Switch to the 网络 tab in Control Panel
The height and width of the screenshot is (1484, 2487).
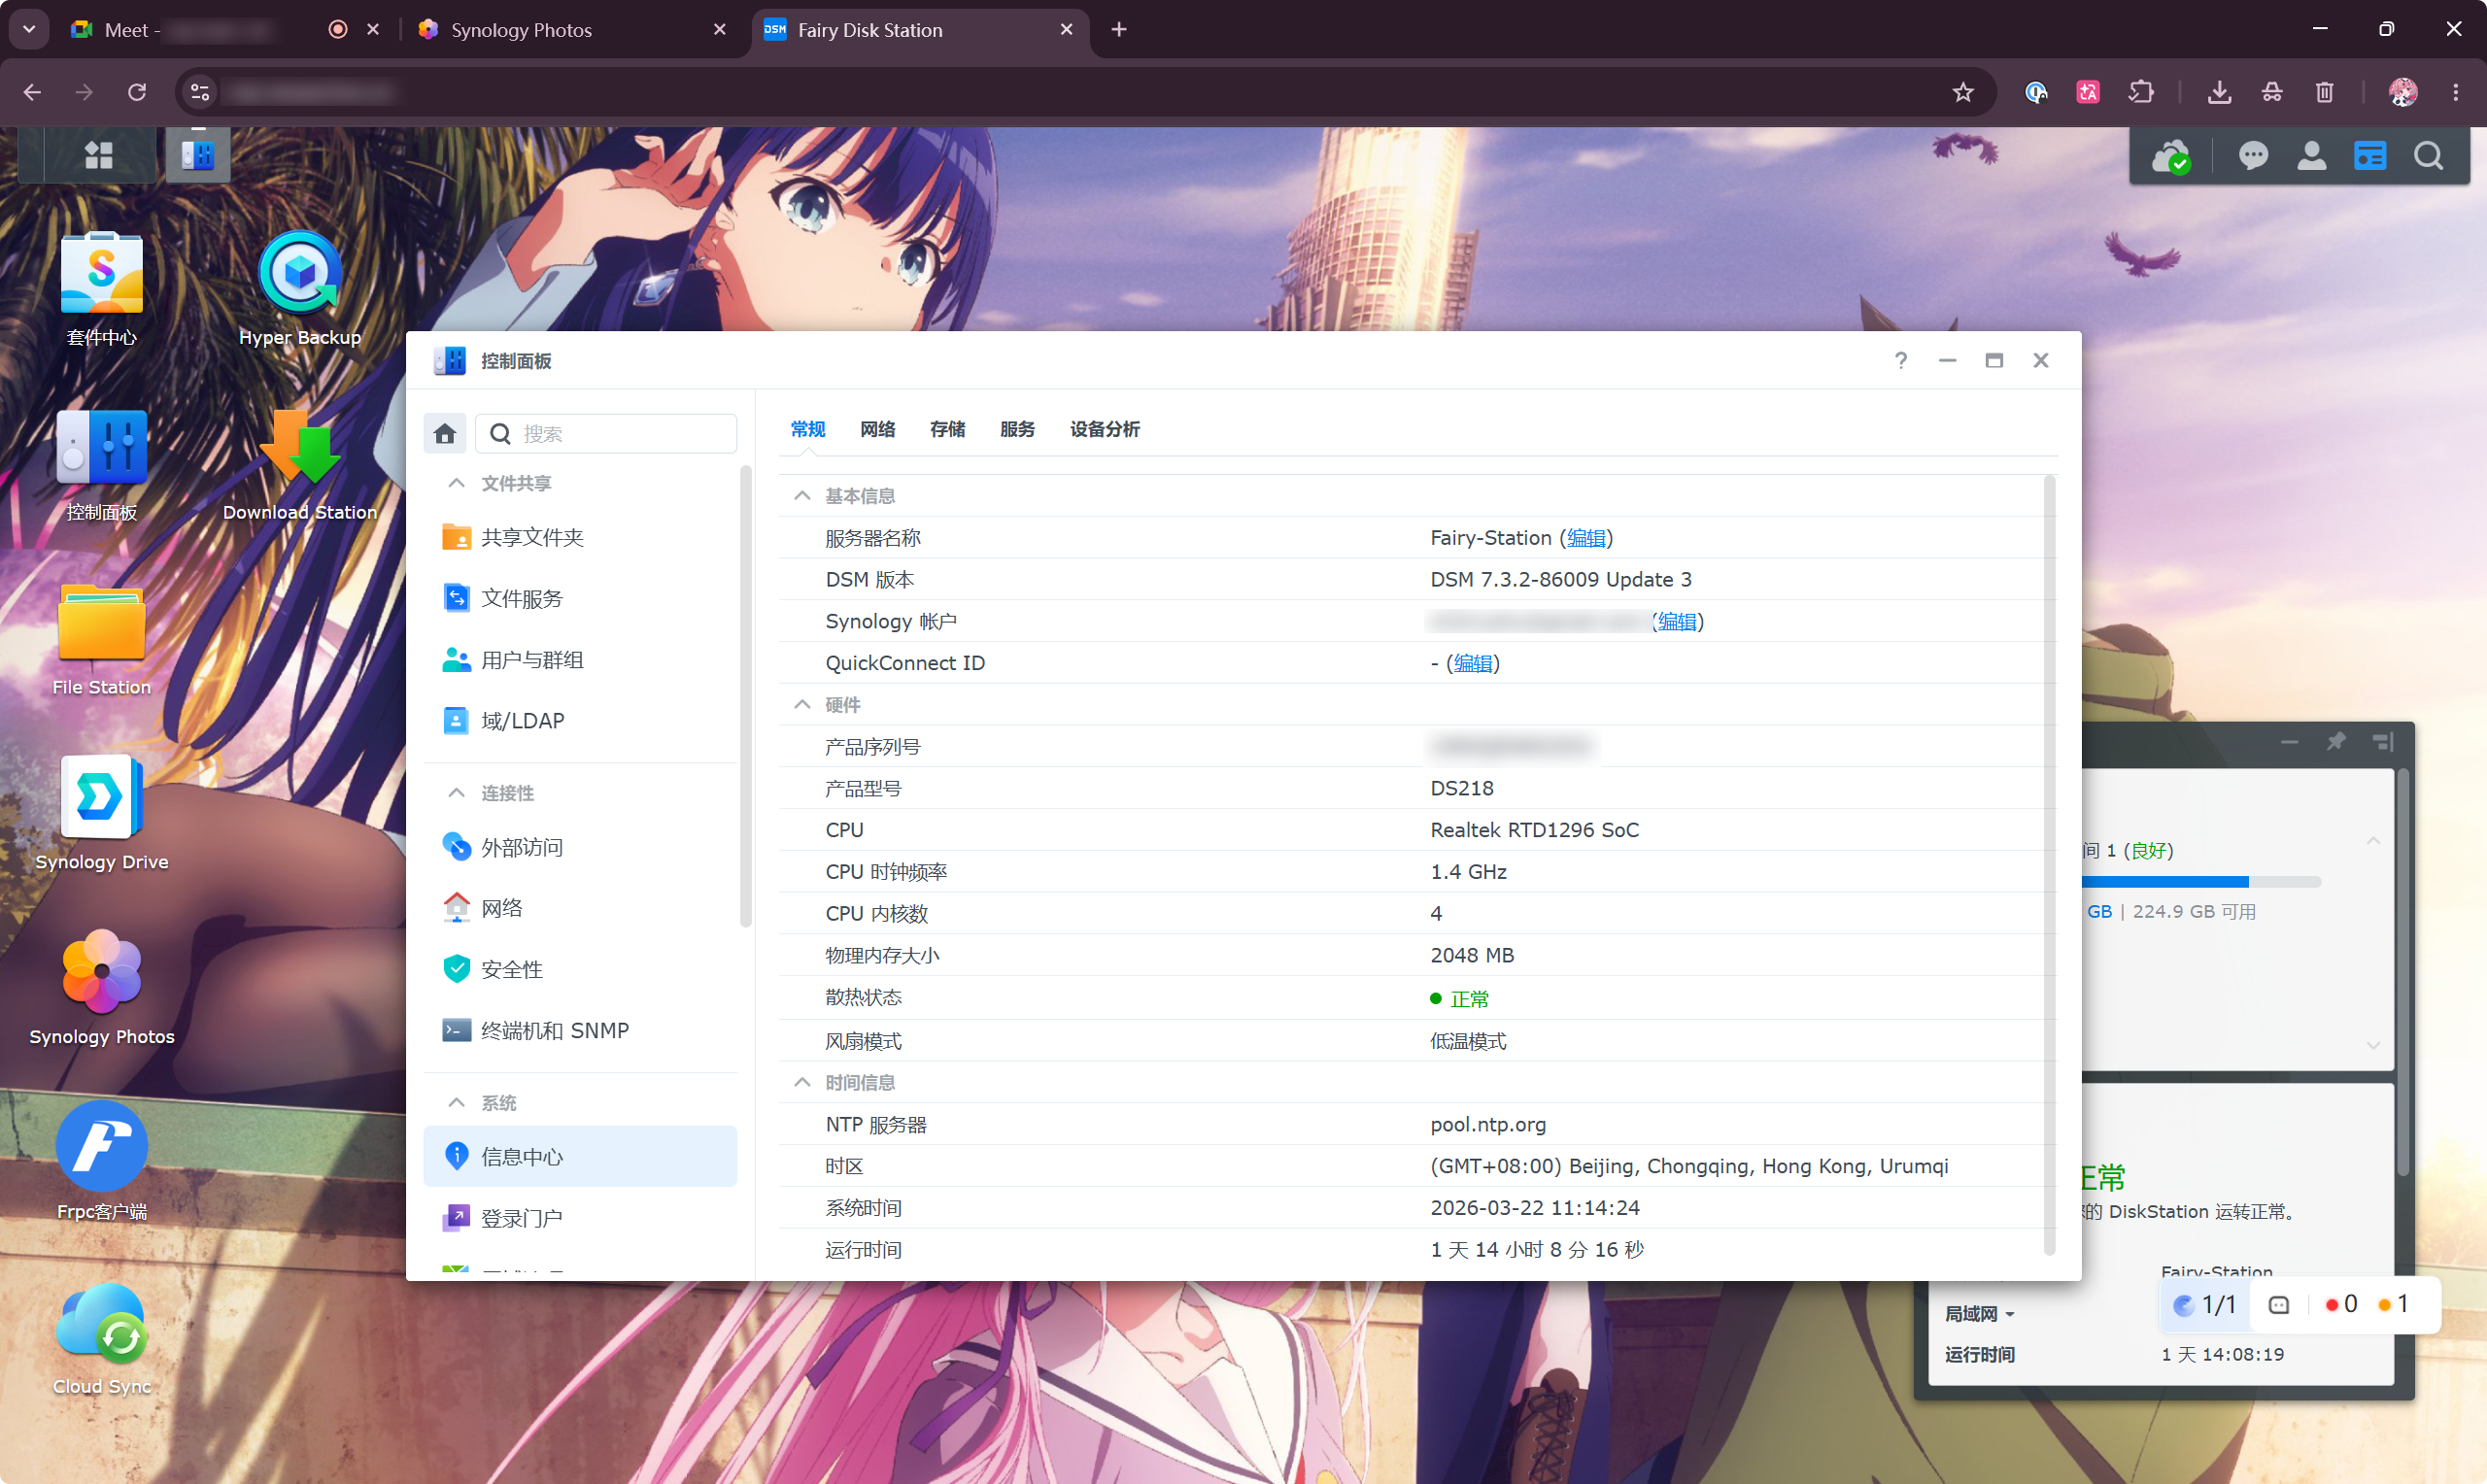pos(877,429)
